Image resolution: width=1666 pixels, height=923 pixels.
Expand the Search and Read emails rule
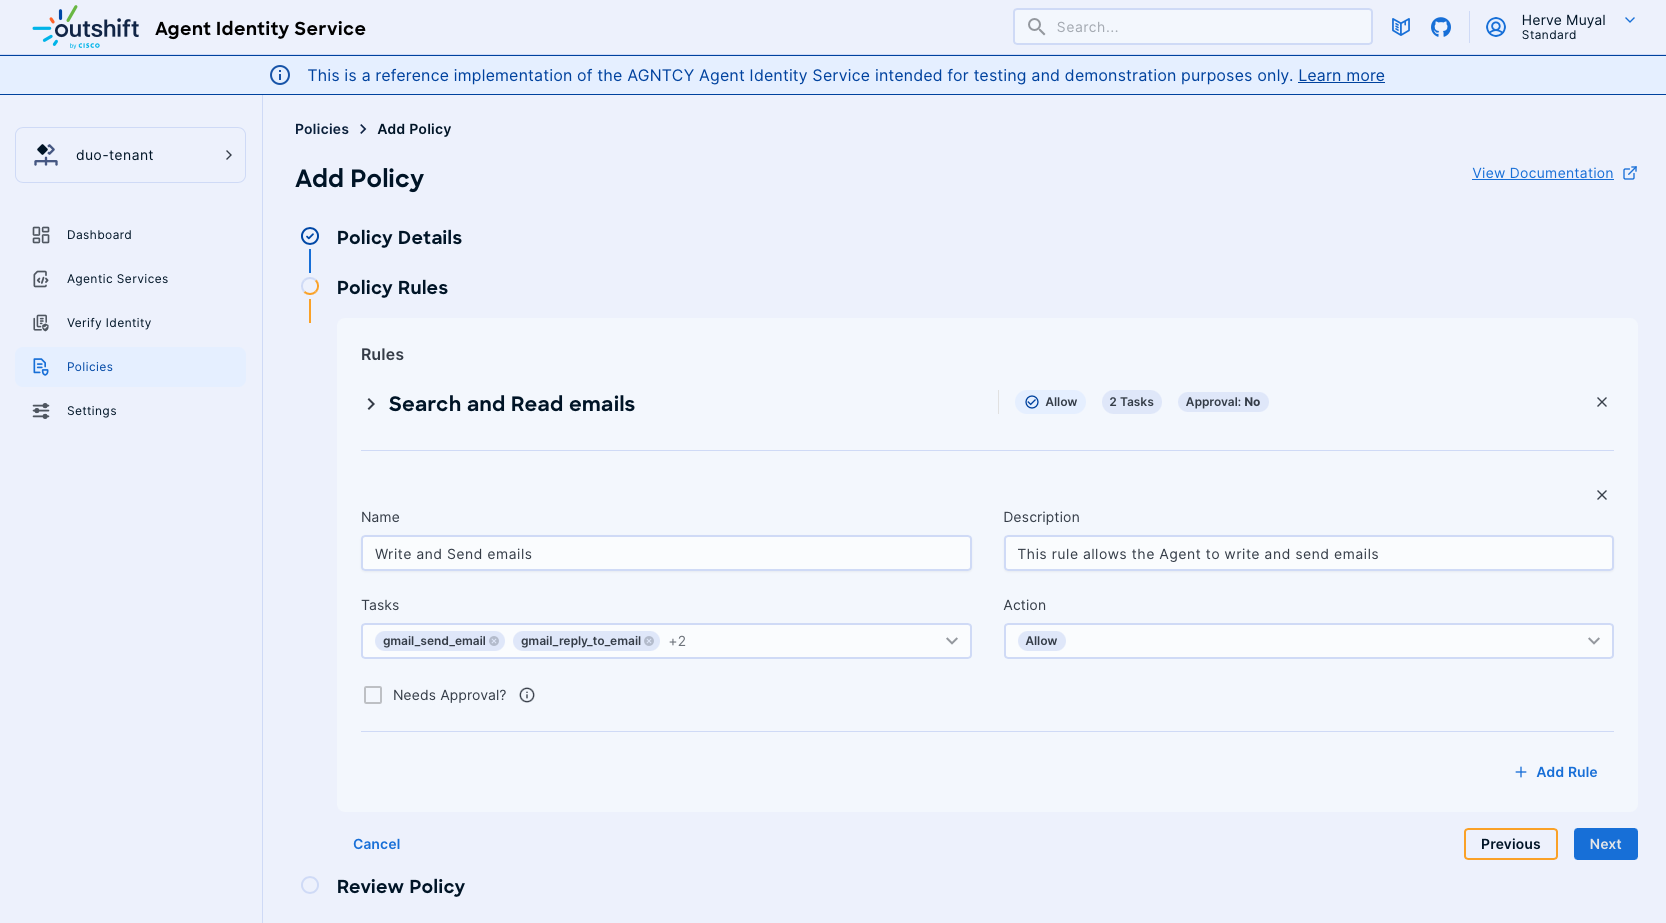click(371, 404)
